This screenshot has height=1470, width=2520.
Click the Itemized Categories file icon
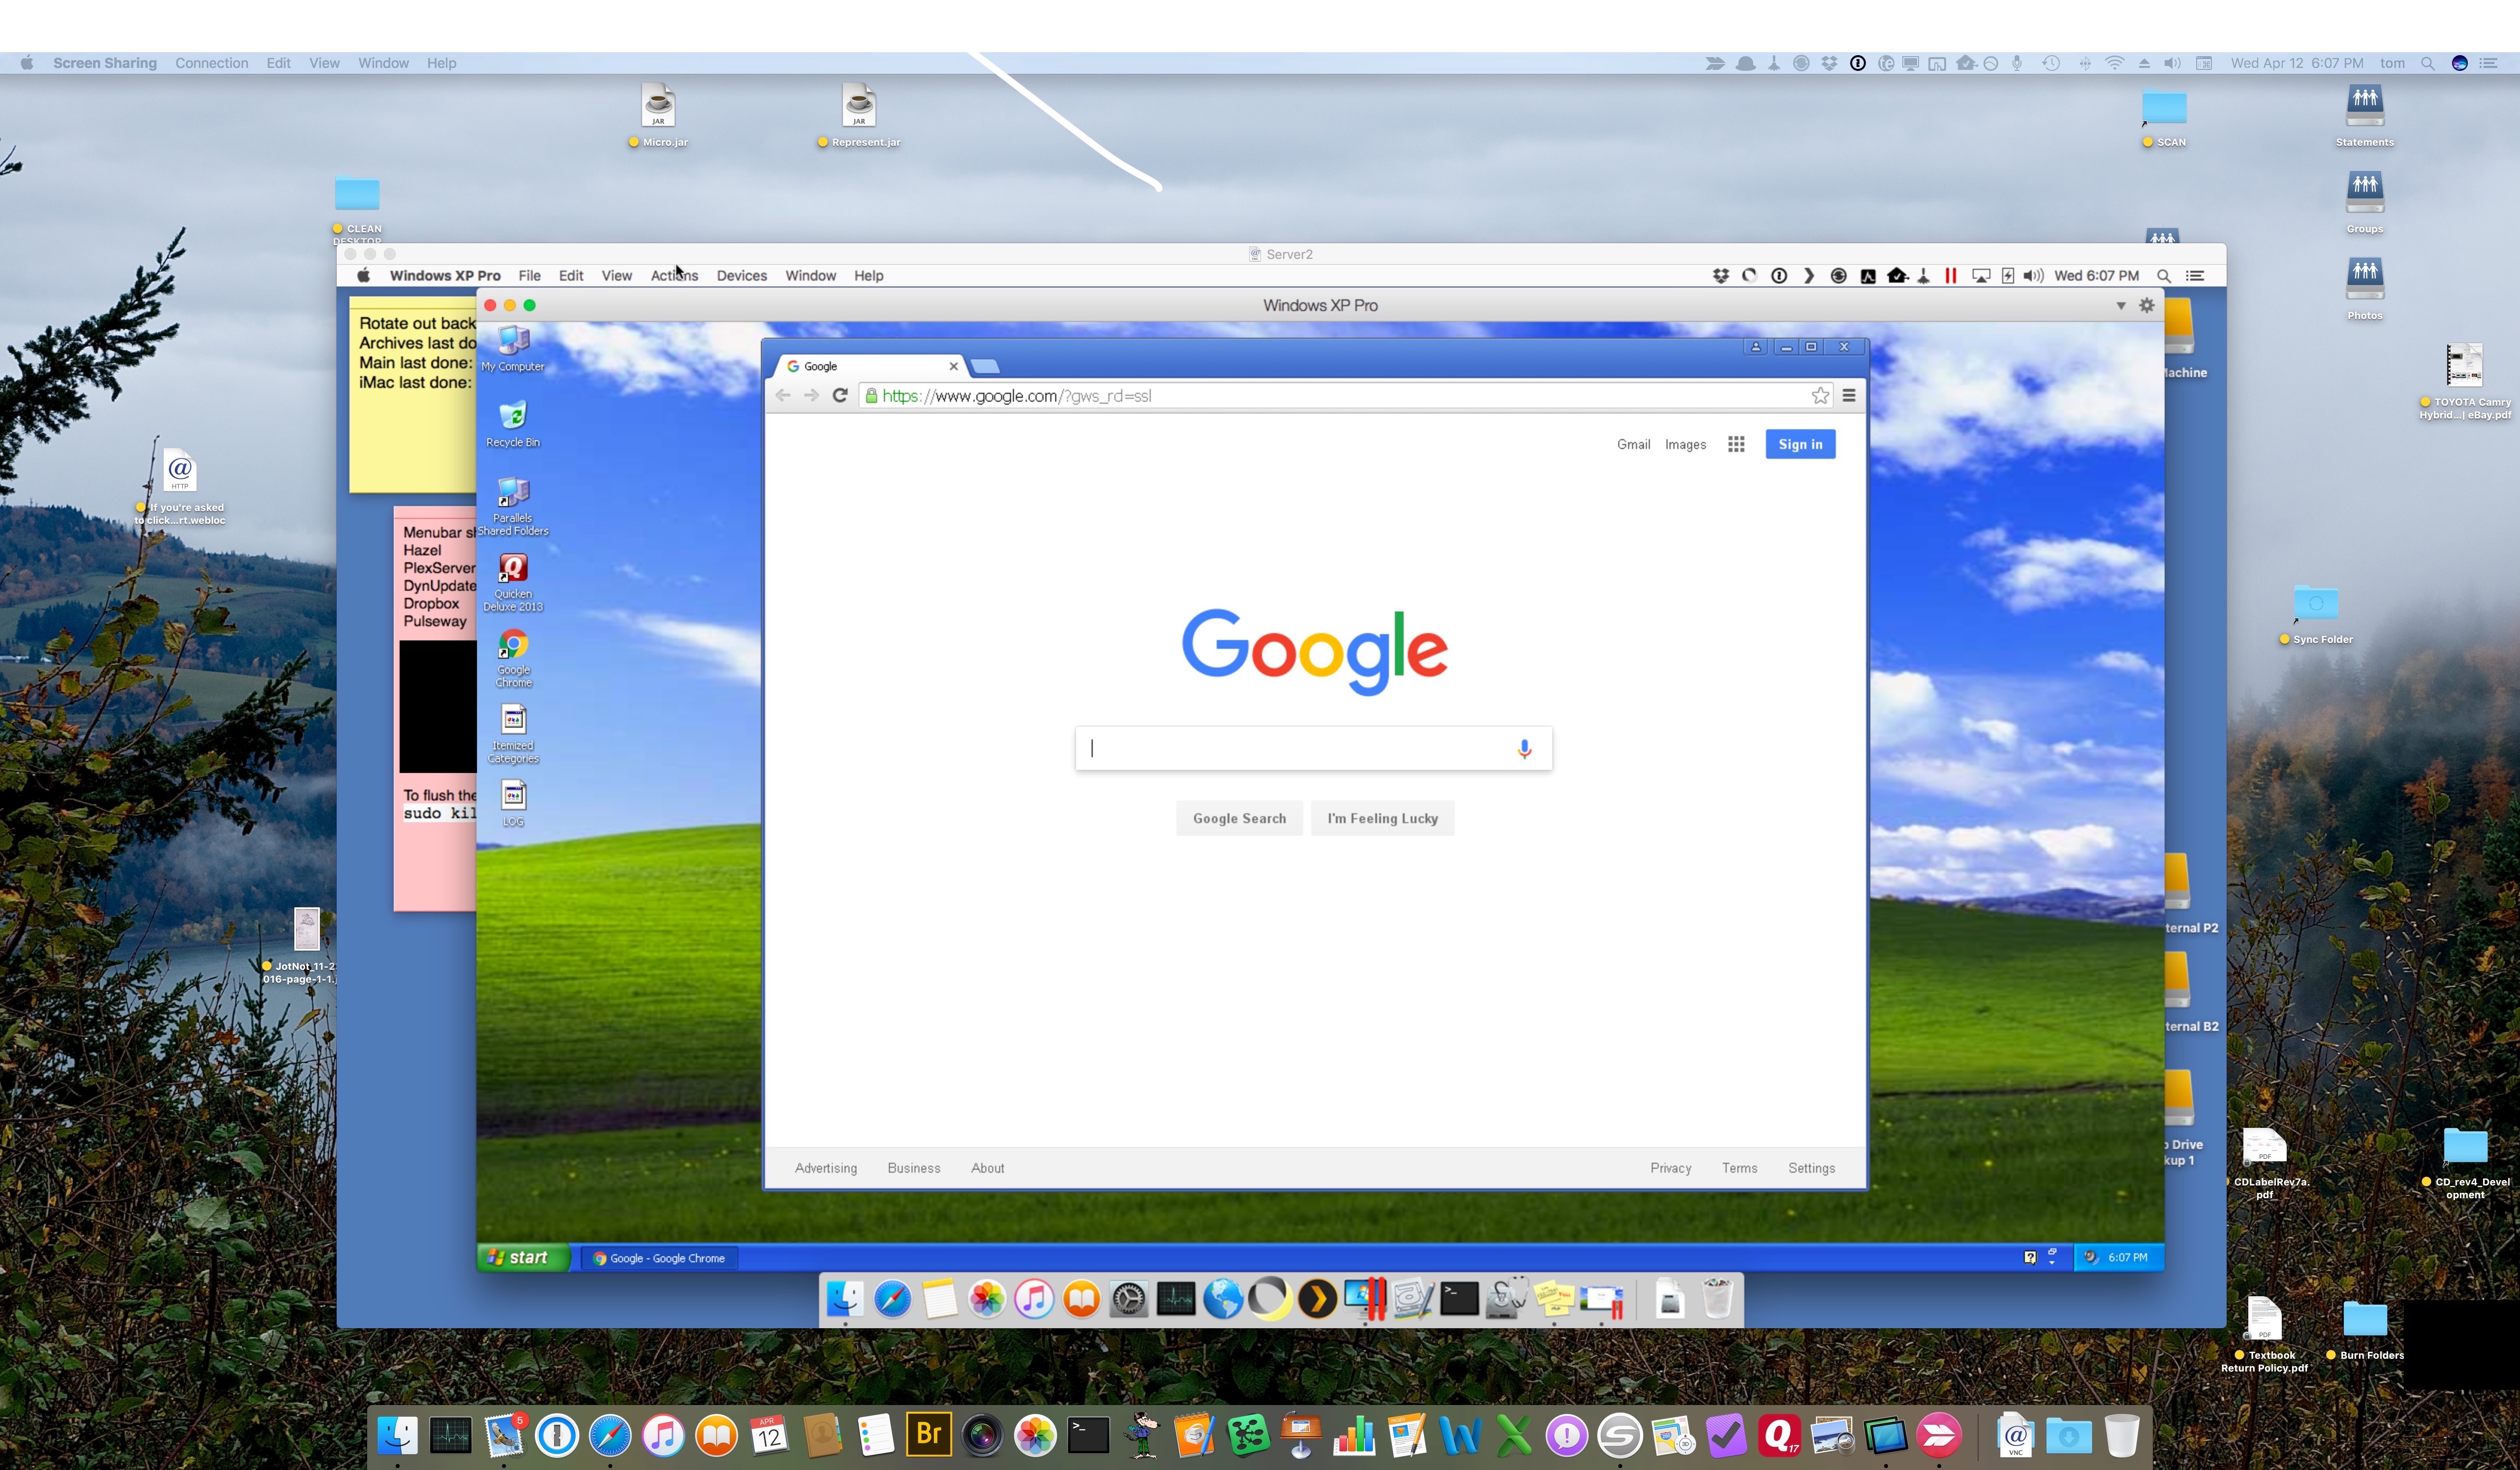[x=513, y=733]
